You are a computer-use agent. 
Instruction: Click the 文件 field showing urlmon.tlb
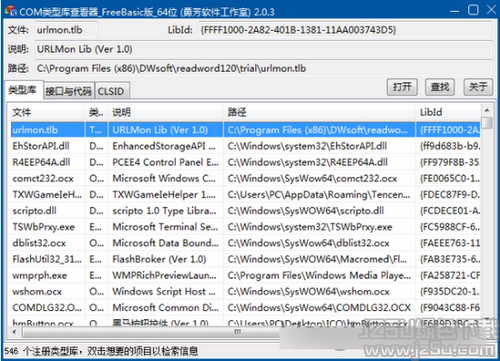66,30
